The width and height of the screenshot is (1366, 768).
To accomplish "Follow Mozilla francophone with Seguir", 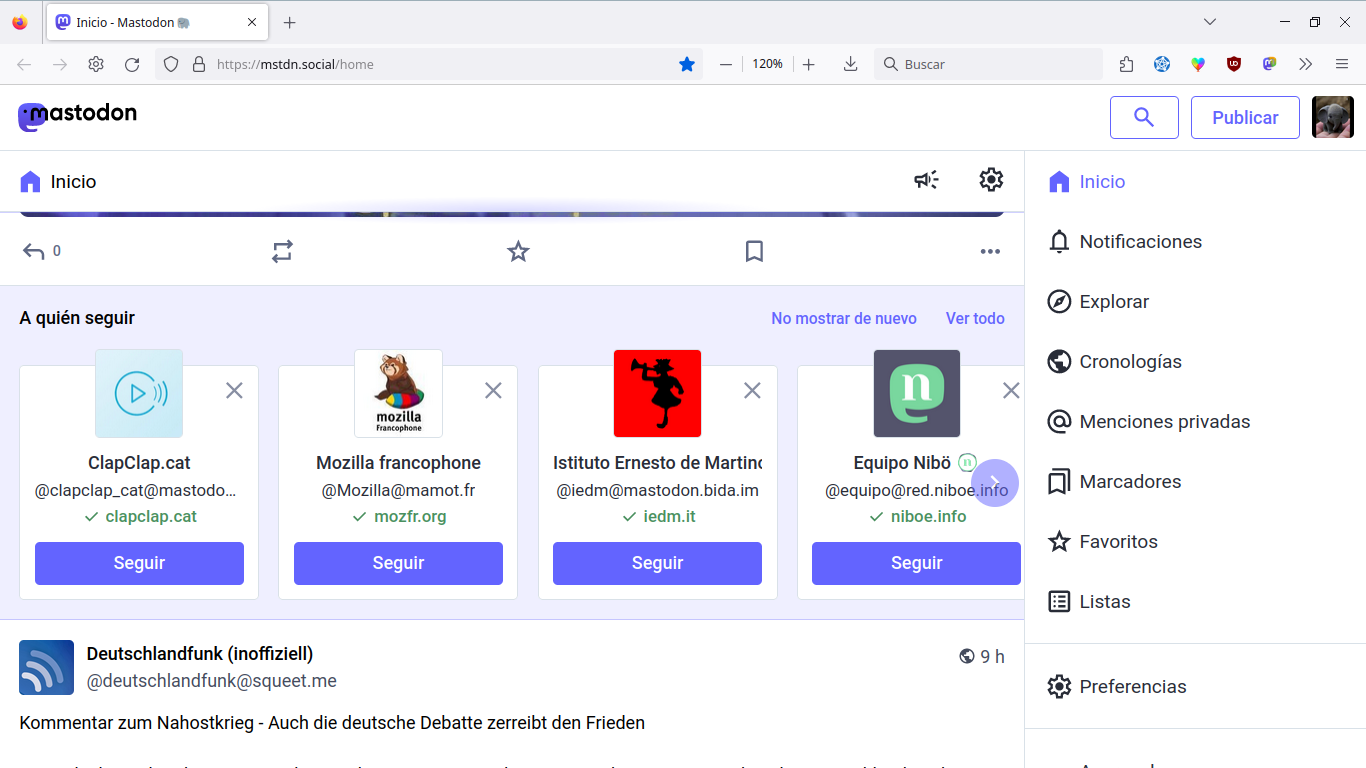I will tap(398, 563).
